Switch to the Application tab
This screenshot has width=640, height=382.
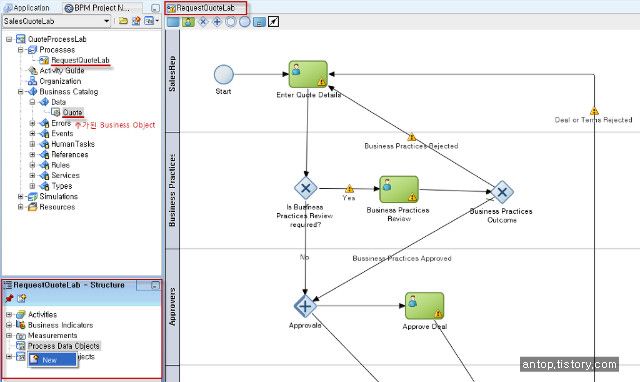pyautogui.click(x=27, y=8)
